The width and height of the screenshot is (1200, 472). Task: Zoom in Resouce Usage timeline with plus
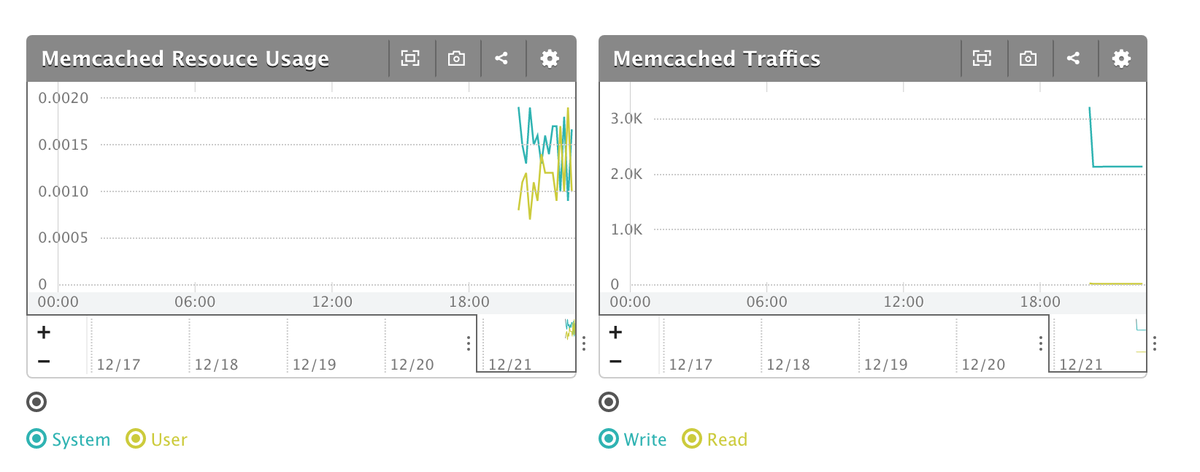(x=43, y=333)
